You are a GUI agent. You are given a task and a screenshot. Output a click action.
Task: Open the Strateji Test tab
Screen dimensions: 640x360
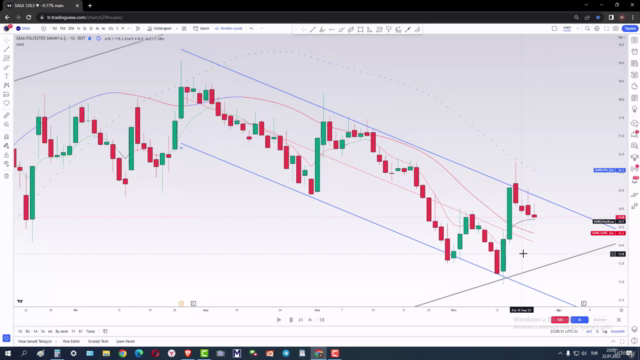click(98, 341)
